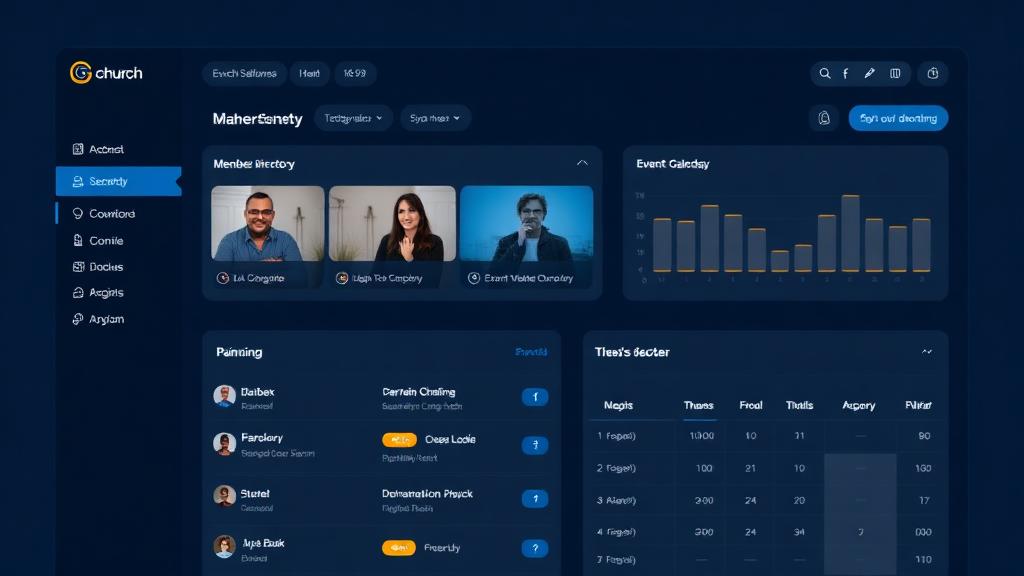Click the Docles sidebar icon
The image size is (1024, 576).
(79, 266)
